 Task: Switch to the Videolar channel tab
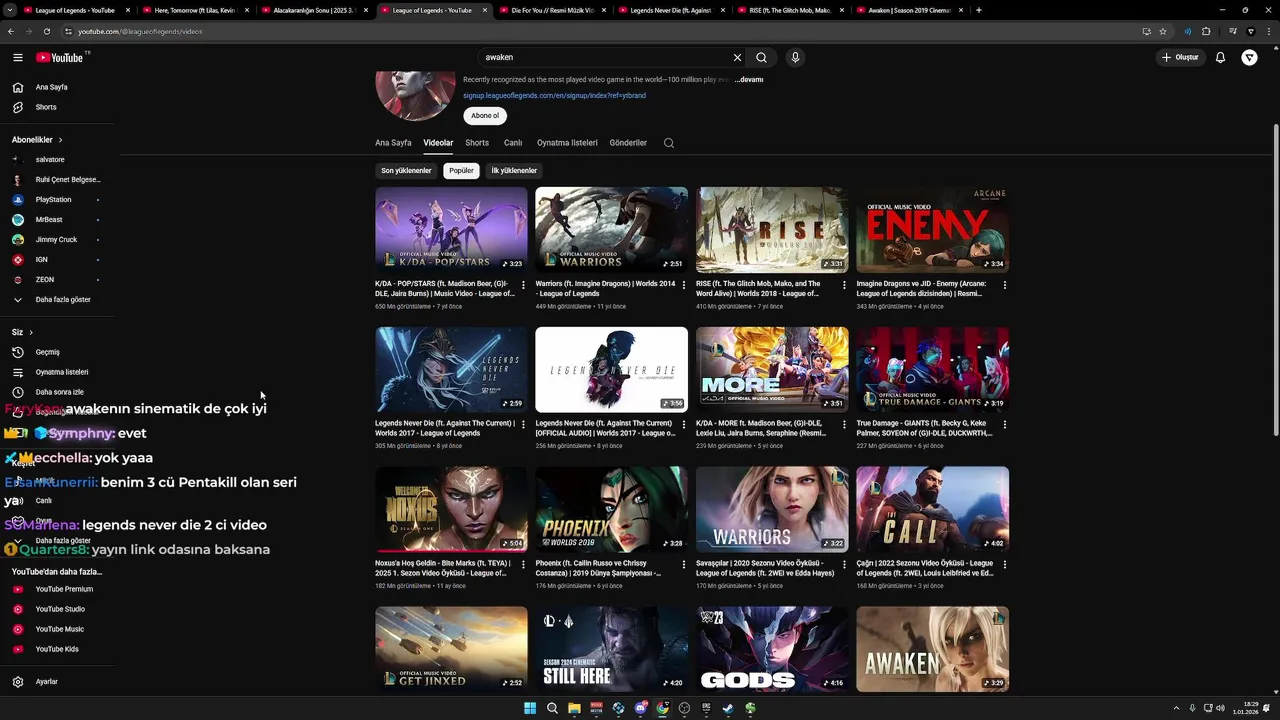coord(438,143)
